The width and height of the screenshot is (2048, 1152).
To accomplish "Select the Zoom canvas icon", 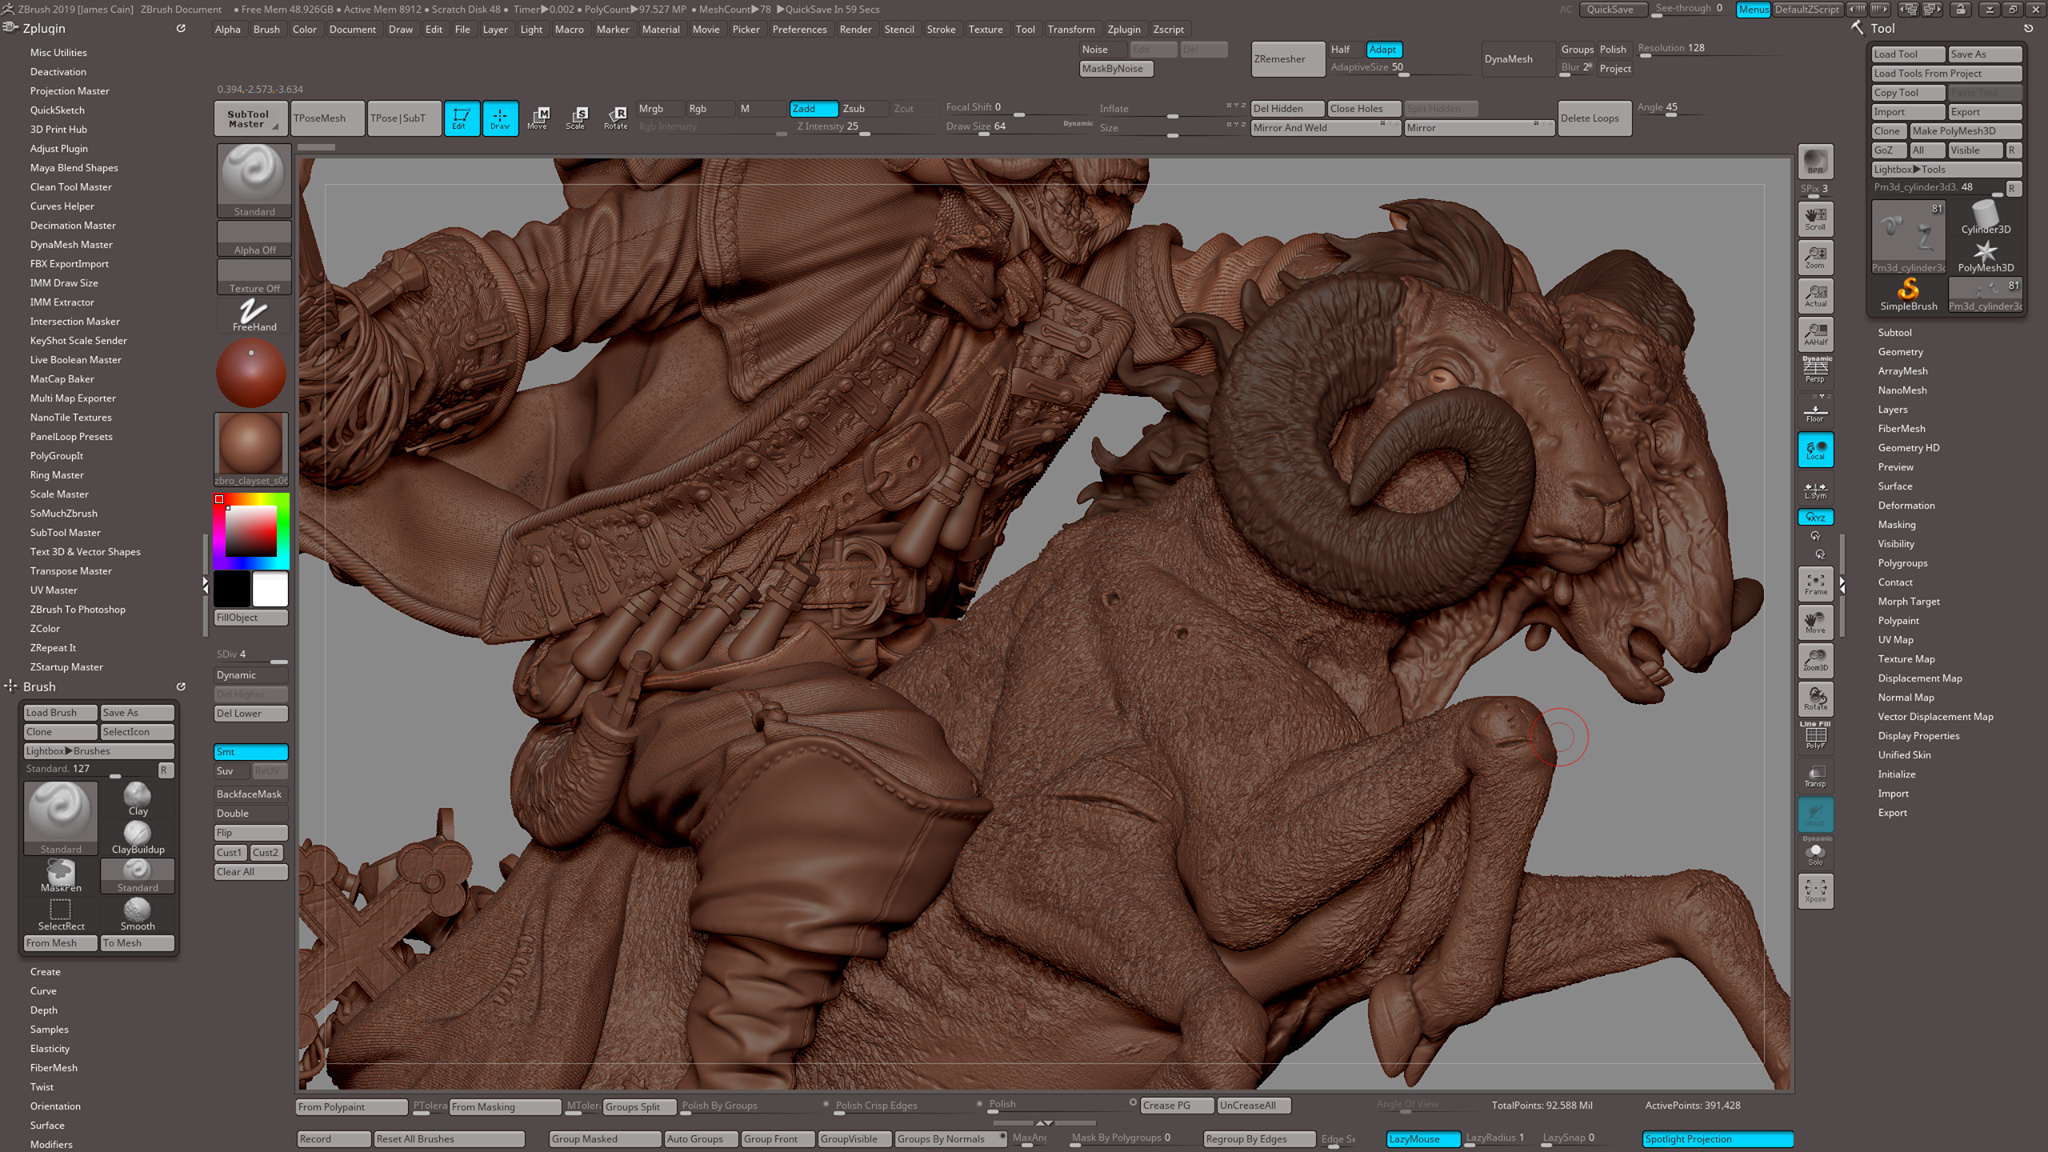I will coord(1815,257).
